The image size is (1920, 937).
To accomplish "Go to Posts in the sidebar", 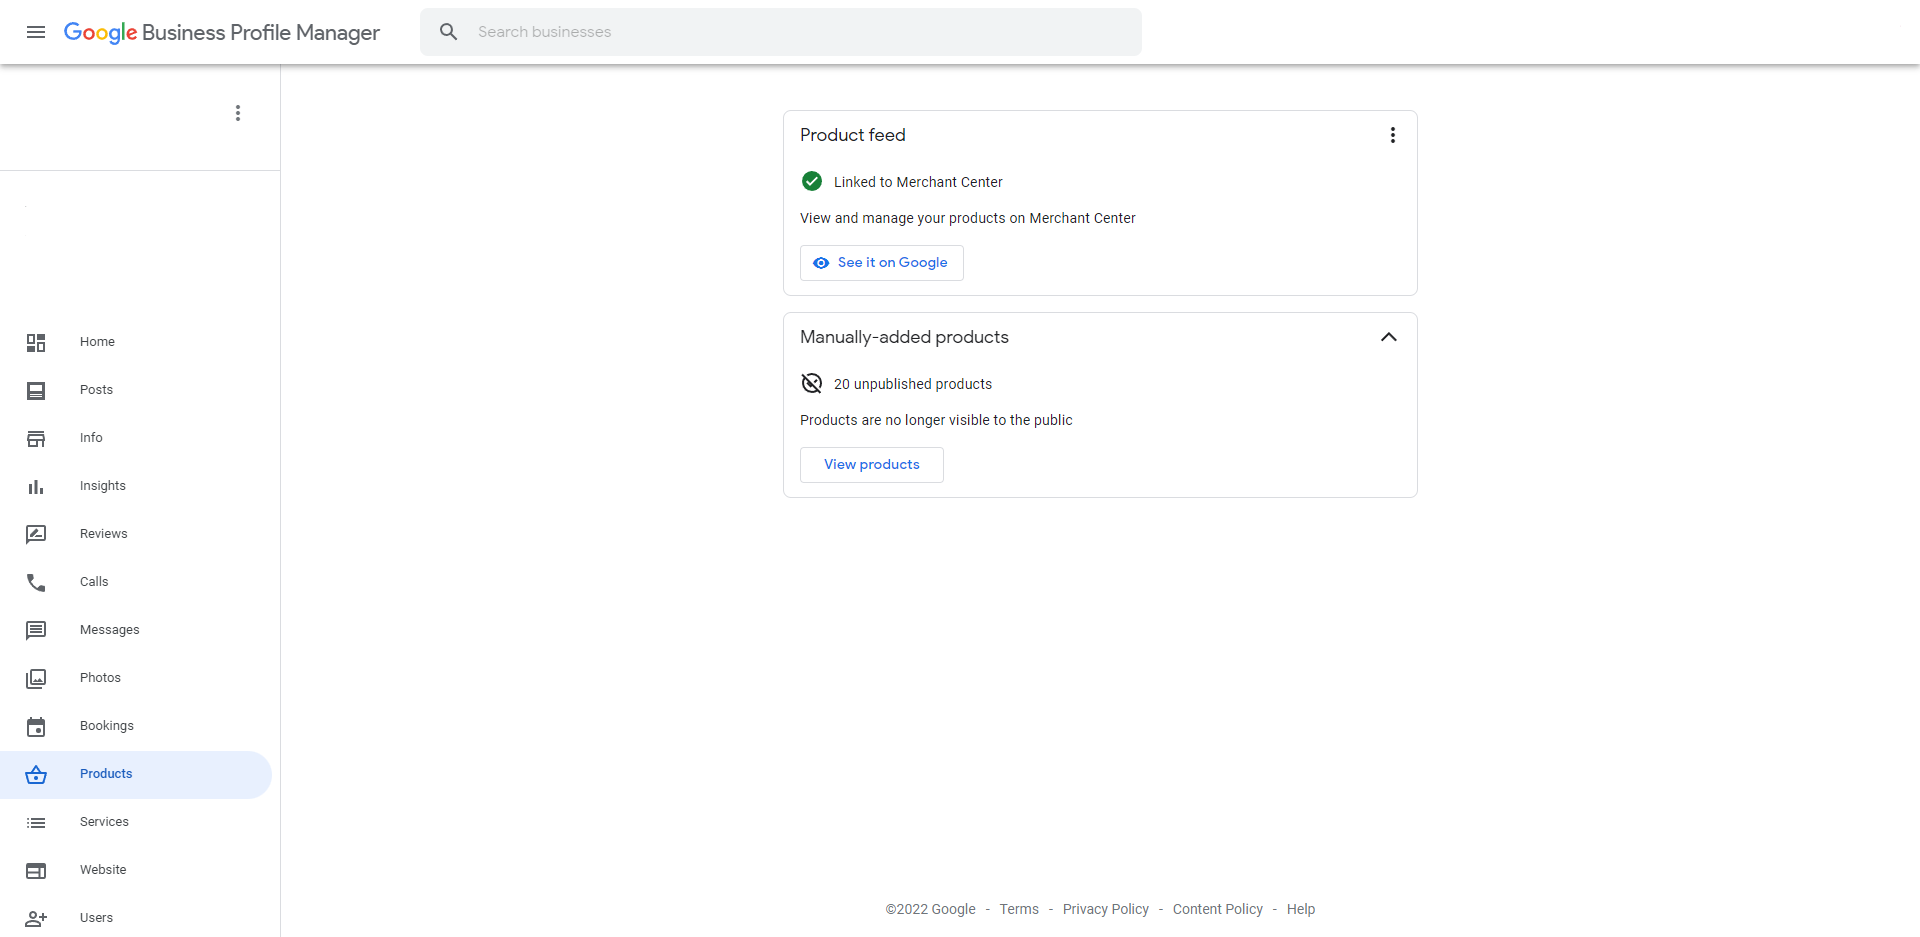I will coord(96,390).
